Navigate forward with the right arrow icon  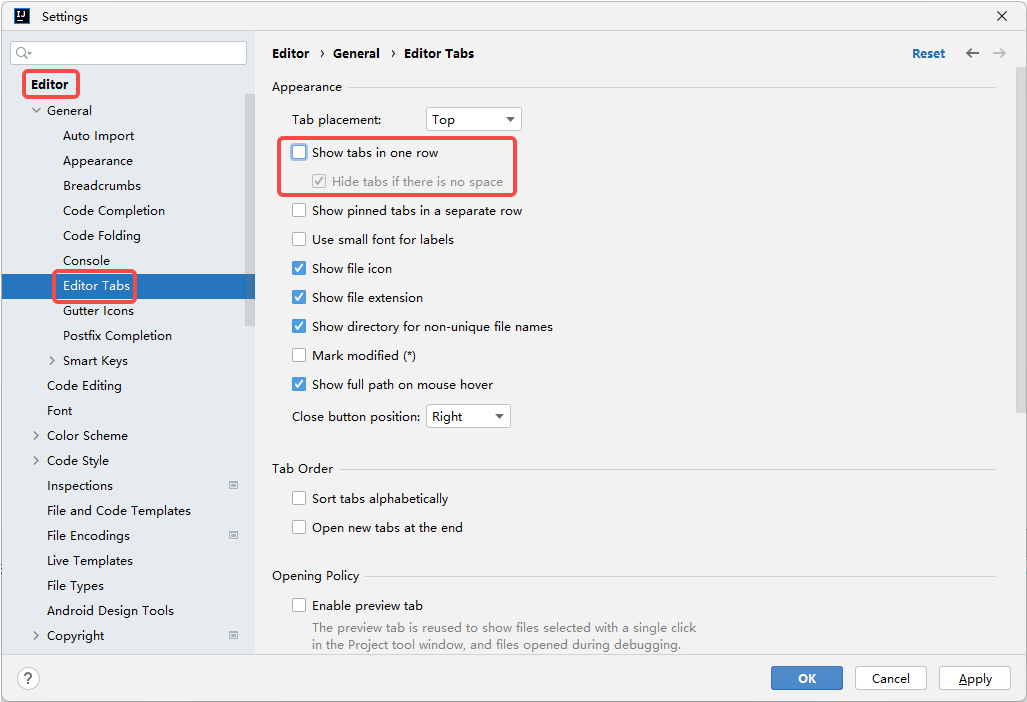pyautogui.click(x=999, y=53)
